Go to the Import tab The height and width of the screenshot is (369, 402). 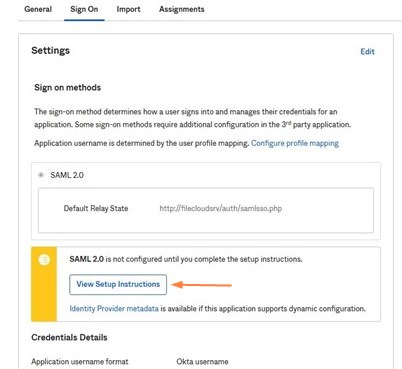click(x=128, y=9)
